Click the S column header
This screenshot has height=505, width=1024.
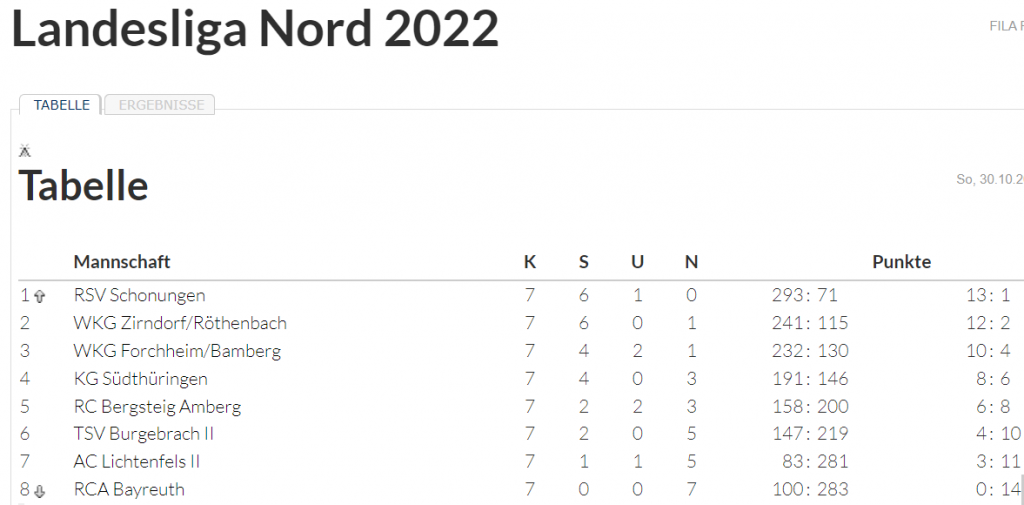(x=584, y=262)
